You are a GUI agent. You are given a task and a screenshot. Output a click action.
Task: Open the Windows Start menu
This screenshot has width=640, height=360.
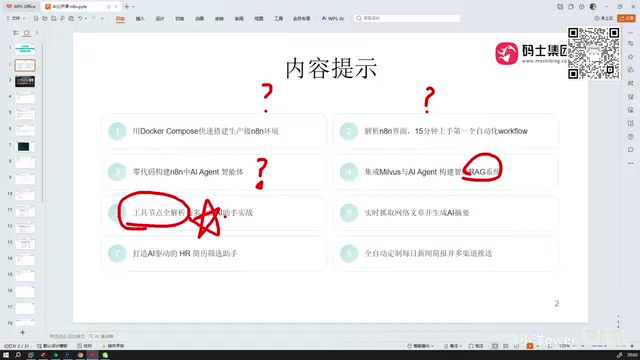pyautogui.click(x=6, y=355)
